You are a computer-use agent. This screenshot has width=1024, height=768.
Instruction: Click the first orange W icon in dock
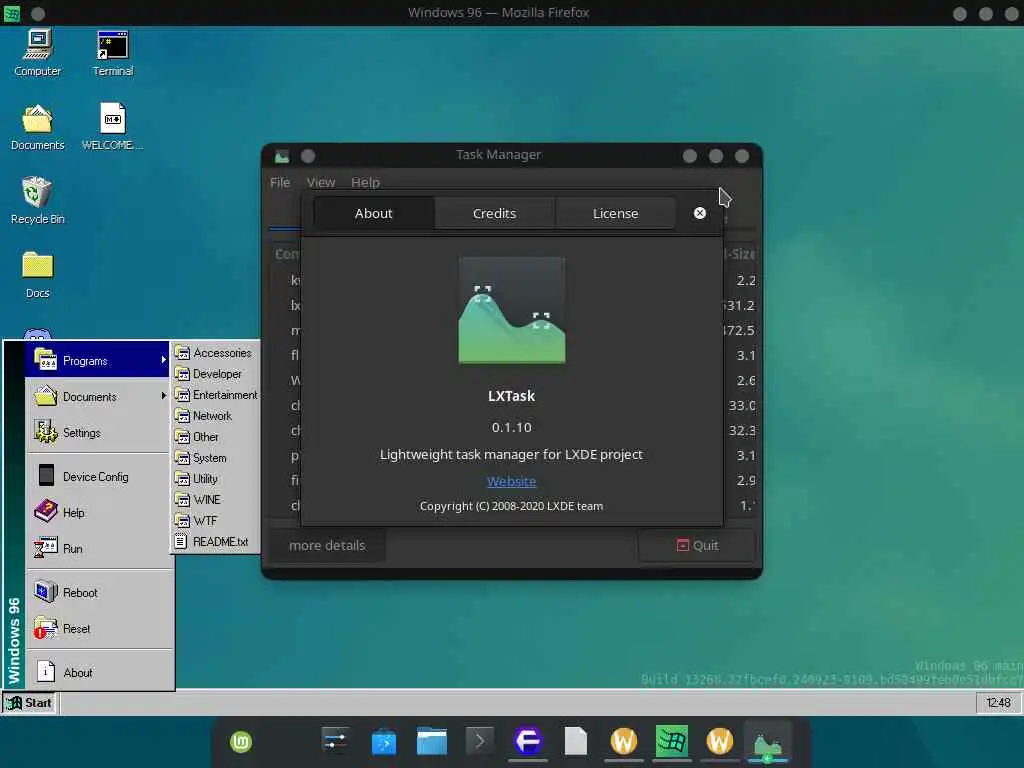click(x=624, y=741)
